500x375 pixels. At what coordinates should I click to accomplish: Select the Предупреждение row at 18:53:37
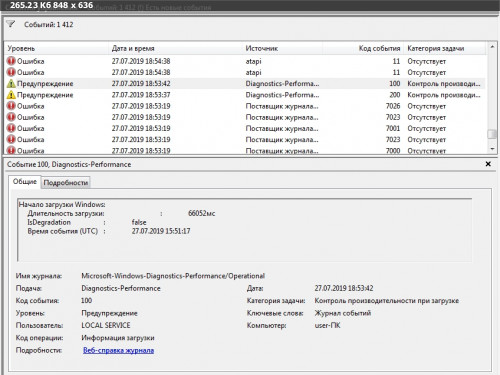point(245,95)
